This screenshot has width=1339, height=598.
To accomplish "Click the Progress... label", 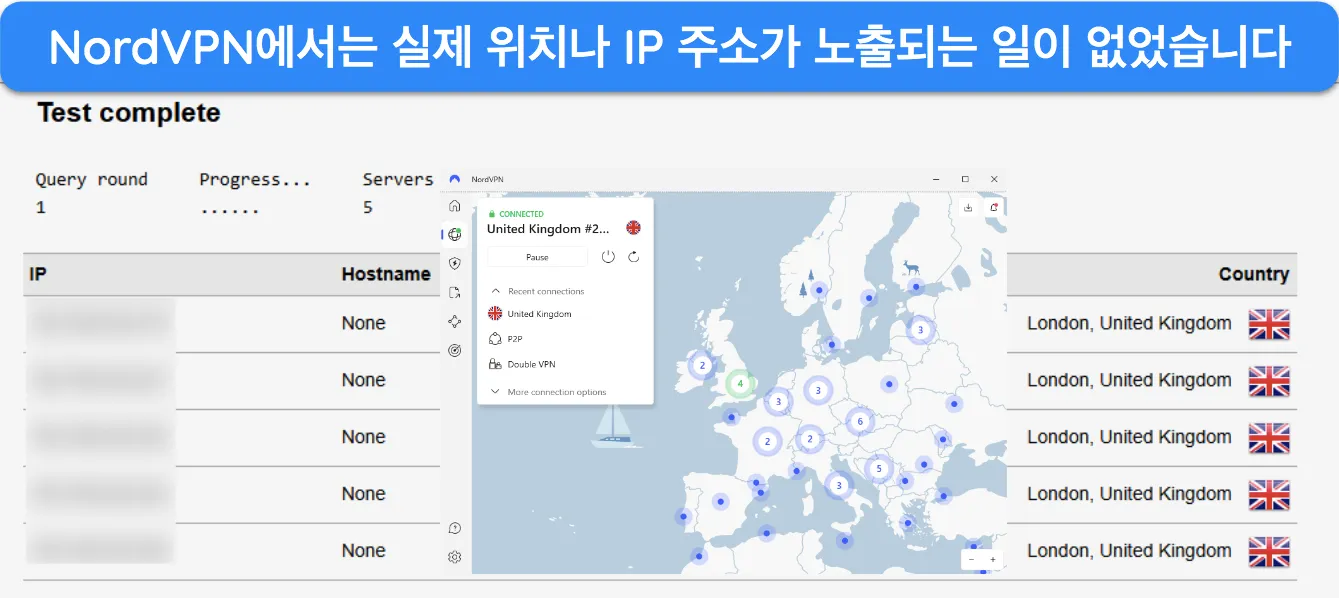I will click(x=255, y=180).
